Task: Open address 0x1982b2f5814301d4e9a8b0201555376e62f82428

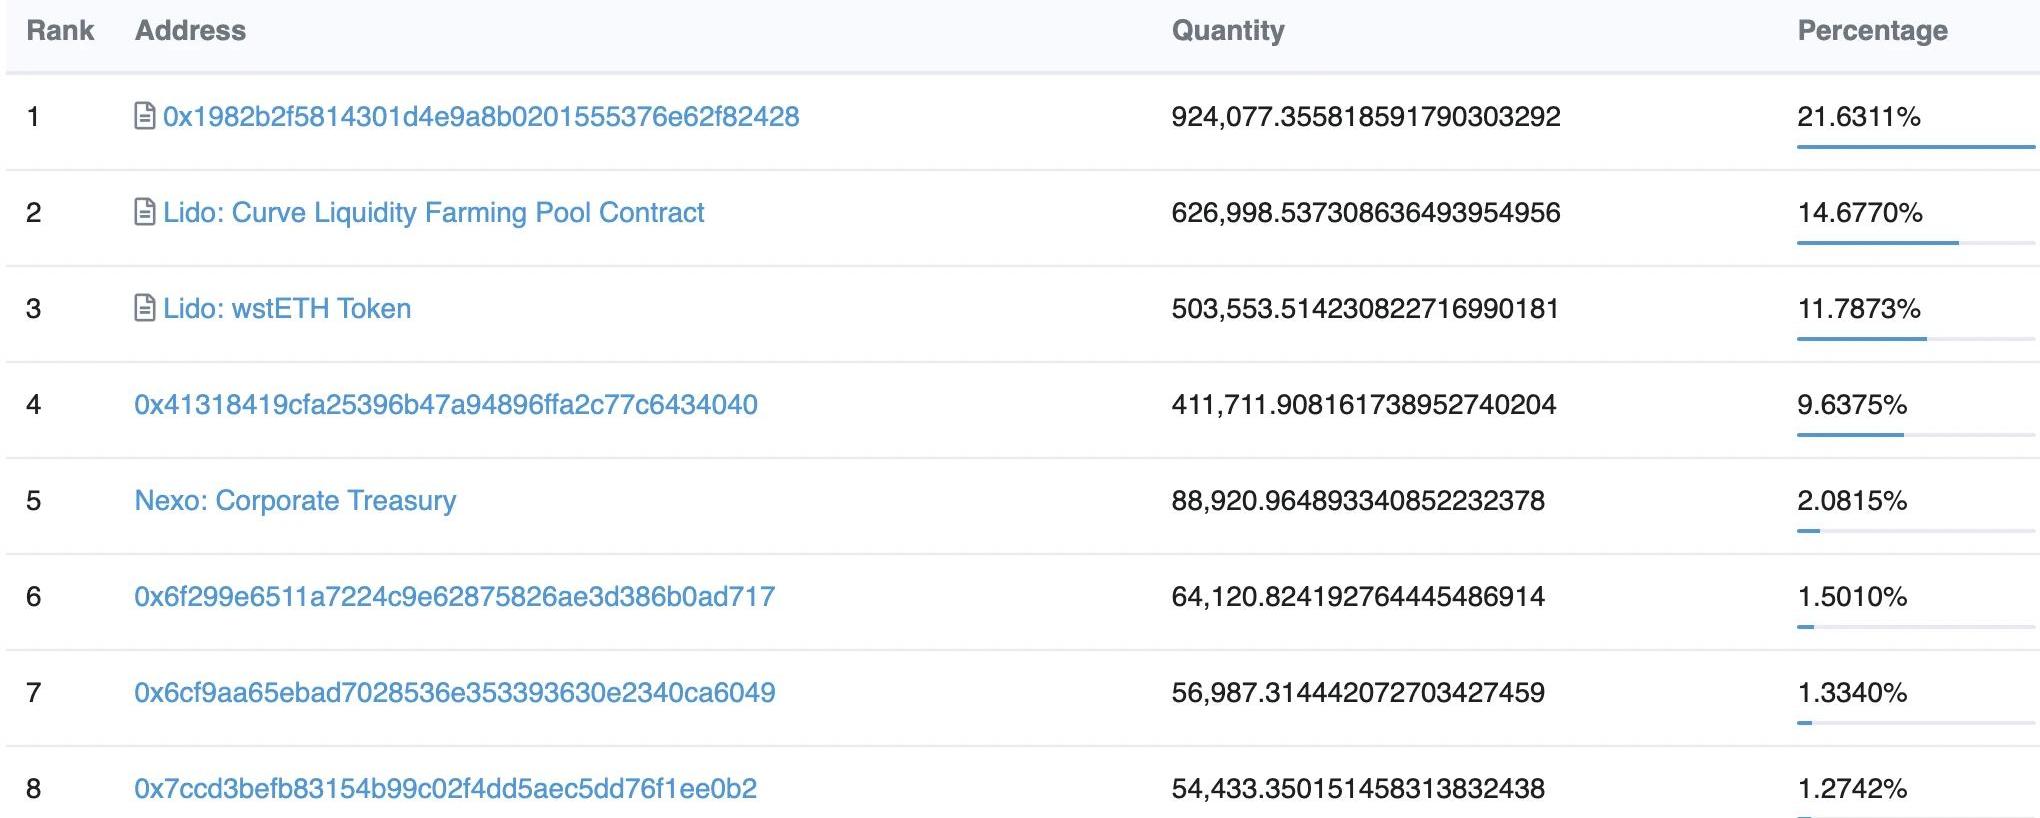Action: [480, 117]
